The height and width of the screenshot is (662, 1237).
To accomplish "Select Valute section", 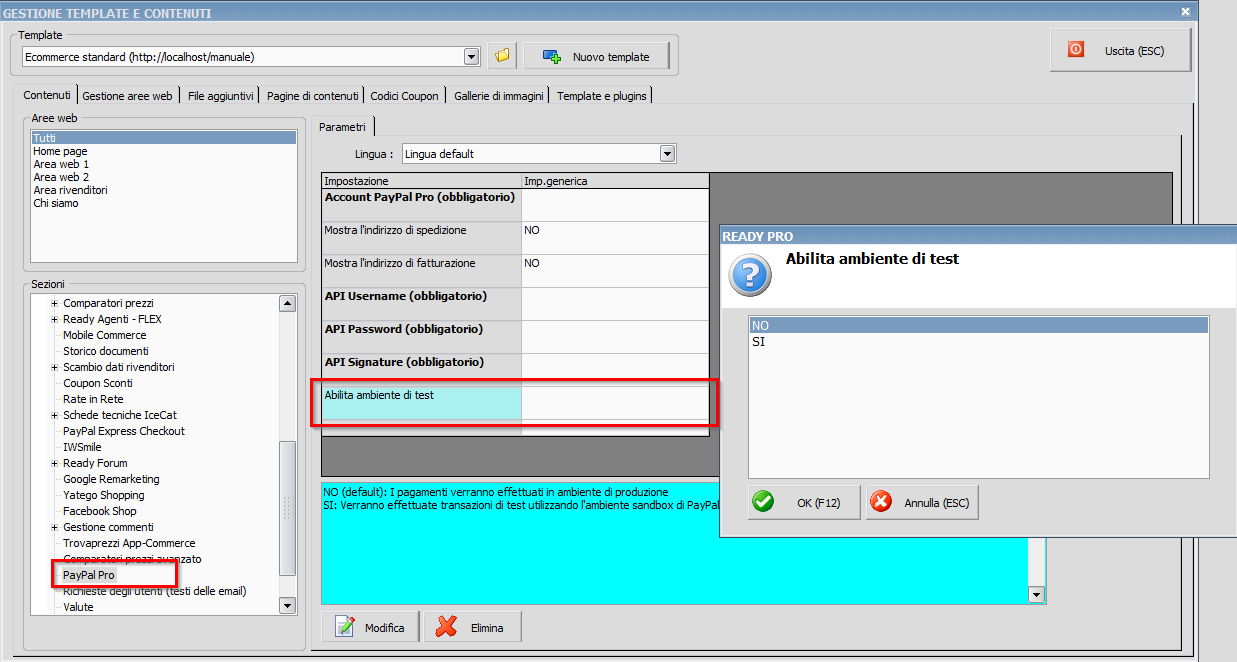I will click(x=78, y=607).
